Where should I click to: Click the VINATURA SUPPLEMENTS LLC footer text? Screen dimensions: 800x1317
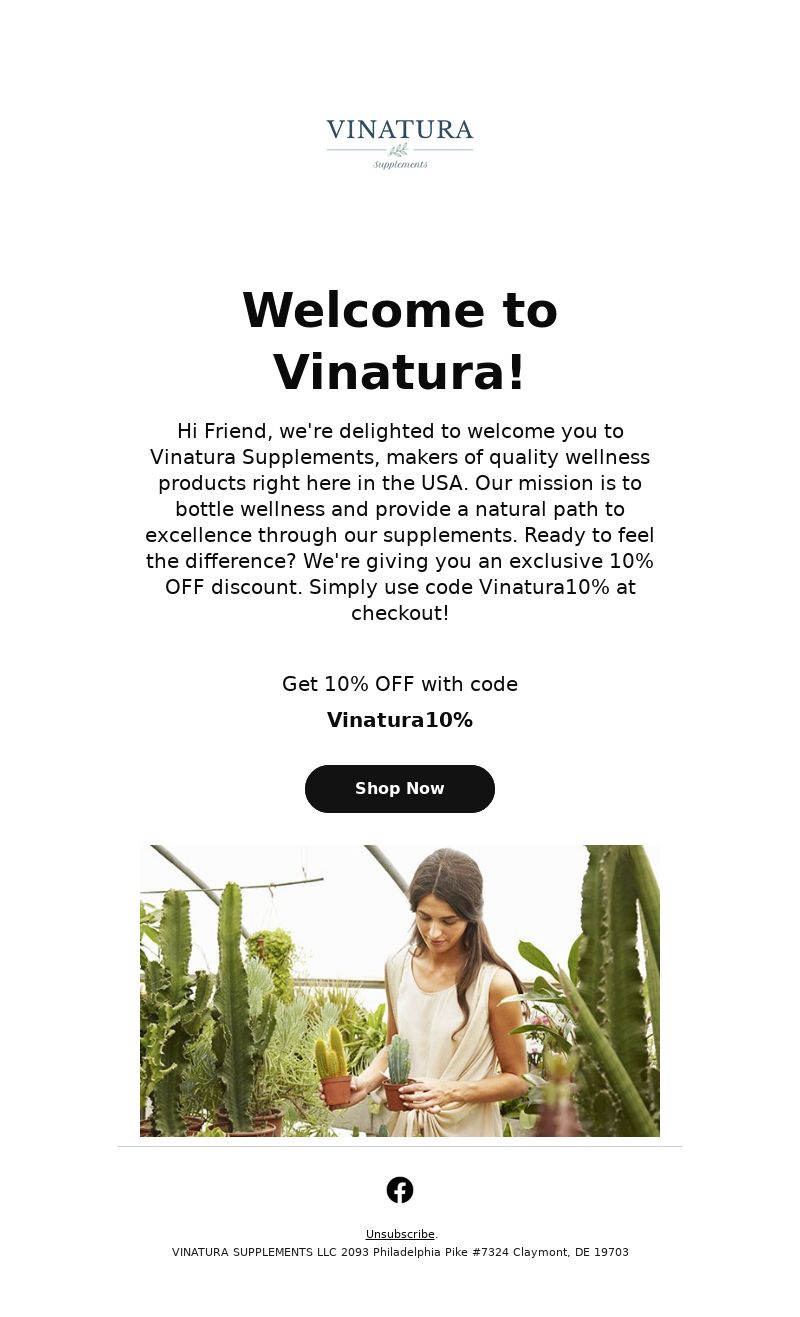coord(255,1252)
